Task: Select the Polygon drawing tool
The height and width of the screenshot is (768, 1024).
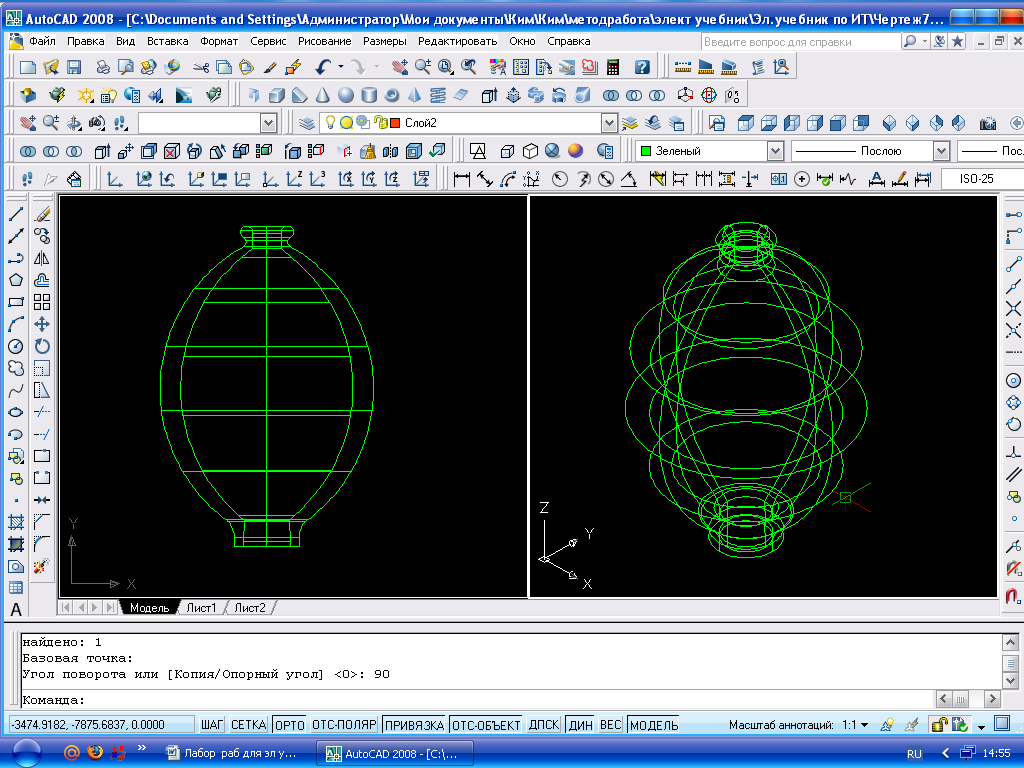Action: (x=16, y=280)
